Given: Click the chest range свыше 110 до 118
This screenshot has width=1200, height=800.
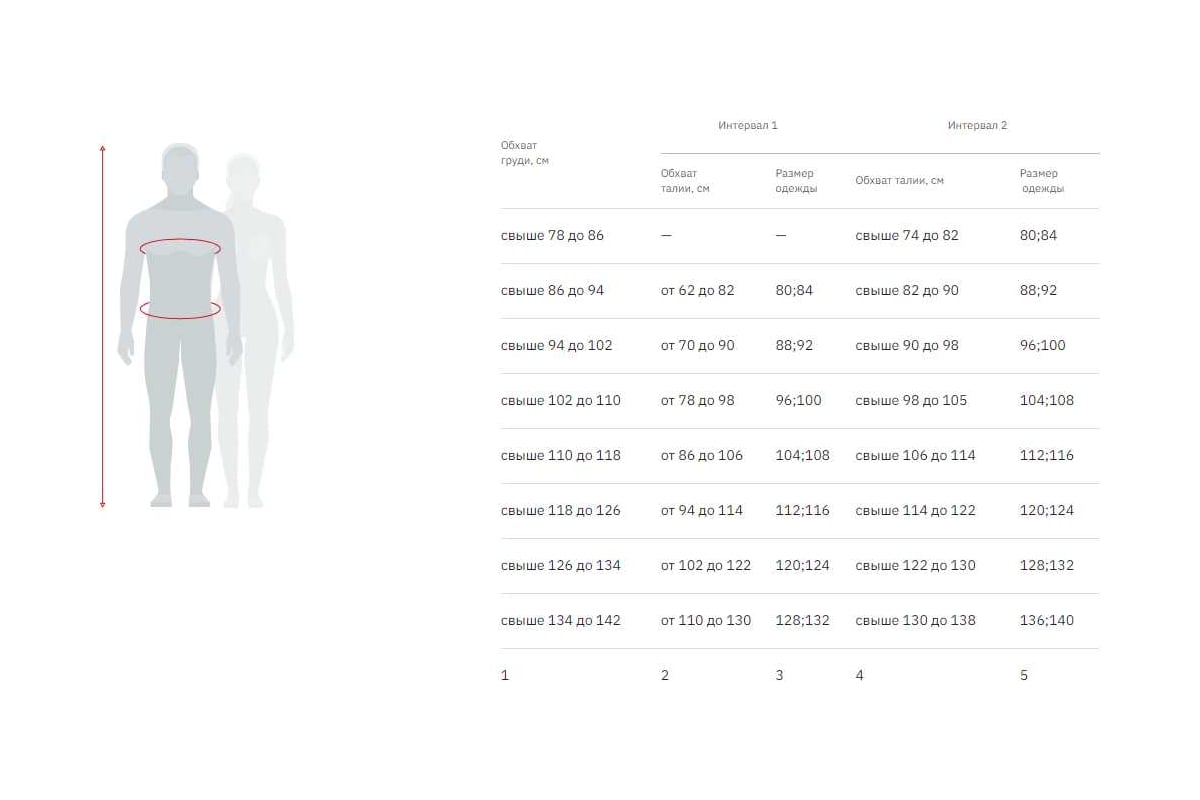Looking at the screenshot, I should click(560, 456).
